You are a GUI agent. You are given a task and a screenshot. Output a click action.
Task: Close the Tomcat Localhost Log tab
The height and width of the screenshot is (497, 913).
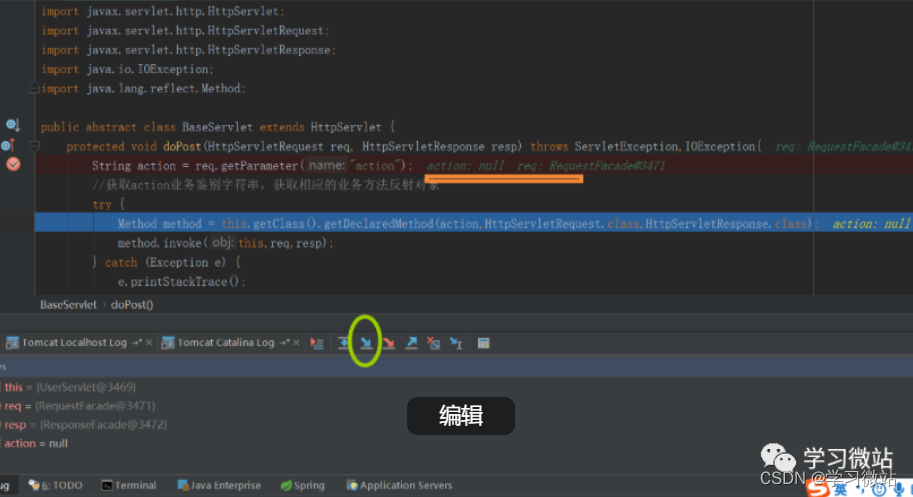point(149,343)
